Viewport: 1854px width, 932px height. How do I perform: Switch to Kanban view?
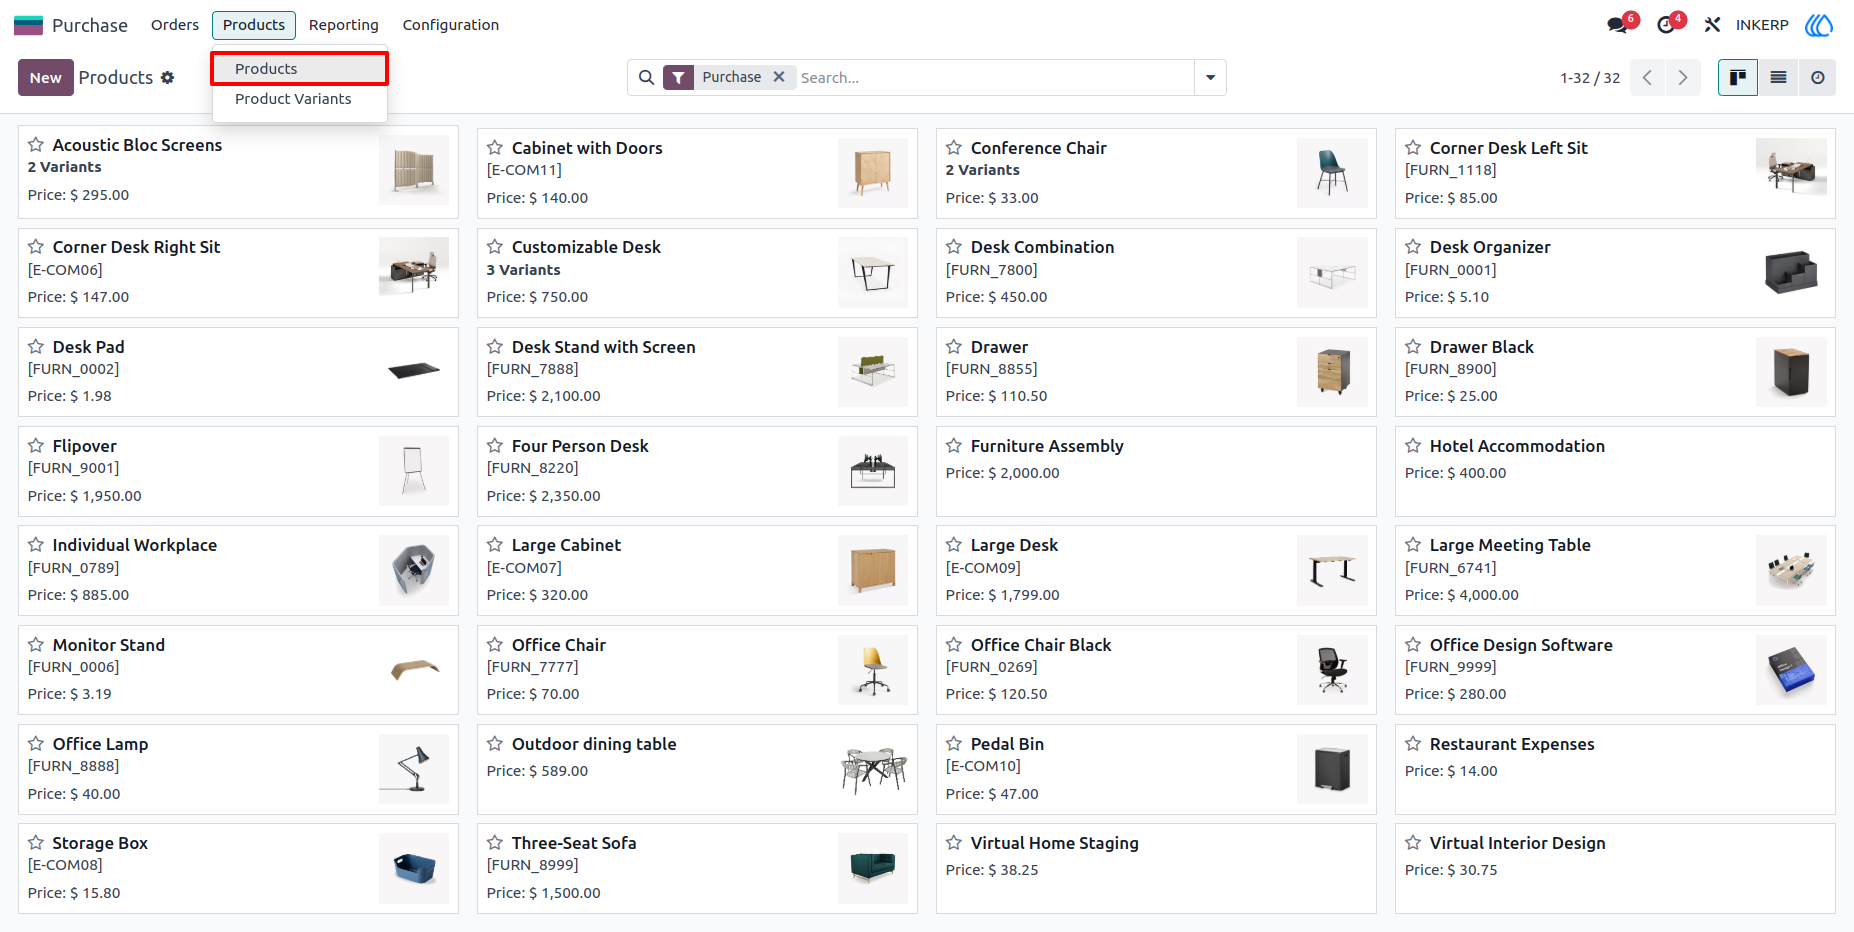click(x=1737, y=77)
